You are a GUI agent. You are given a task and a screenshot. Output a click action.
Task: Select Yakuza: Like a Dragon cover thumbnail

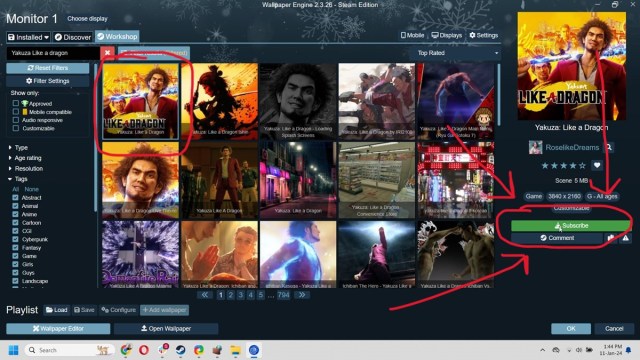[x=140, y=101]
